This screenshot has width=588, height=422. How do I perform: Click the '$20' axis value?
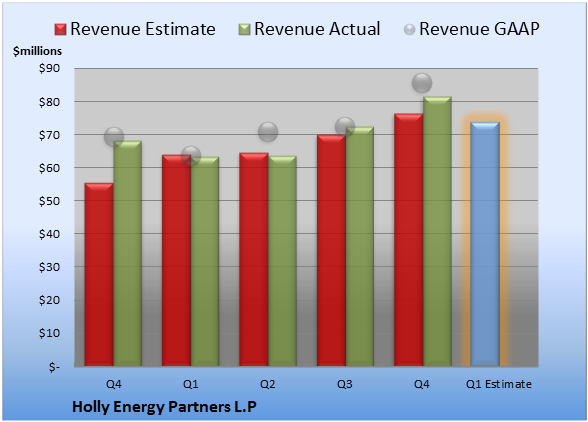point(50,300)
